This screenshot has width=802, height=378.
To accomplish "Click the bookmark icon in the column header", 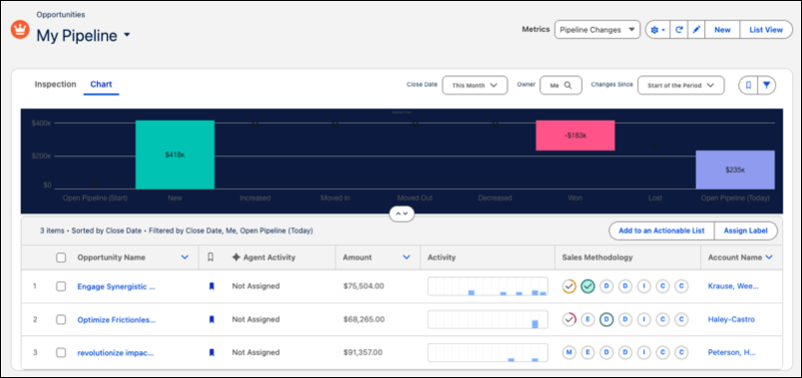I will [x=210, y=257].
